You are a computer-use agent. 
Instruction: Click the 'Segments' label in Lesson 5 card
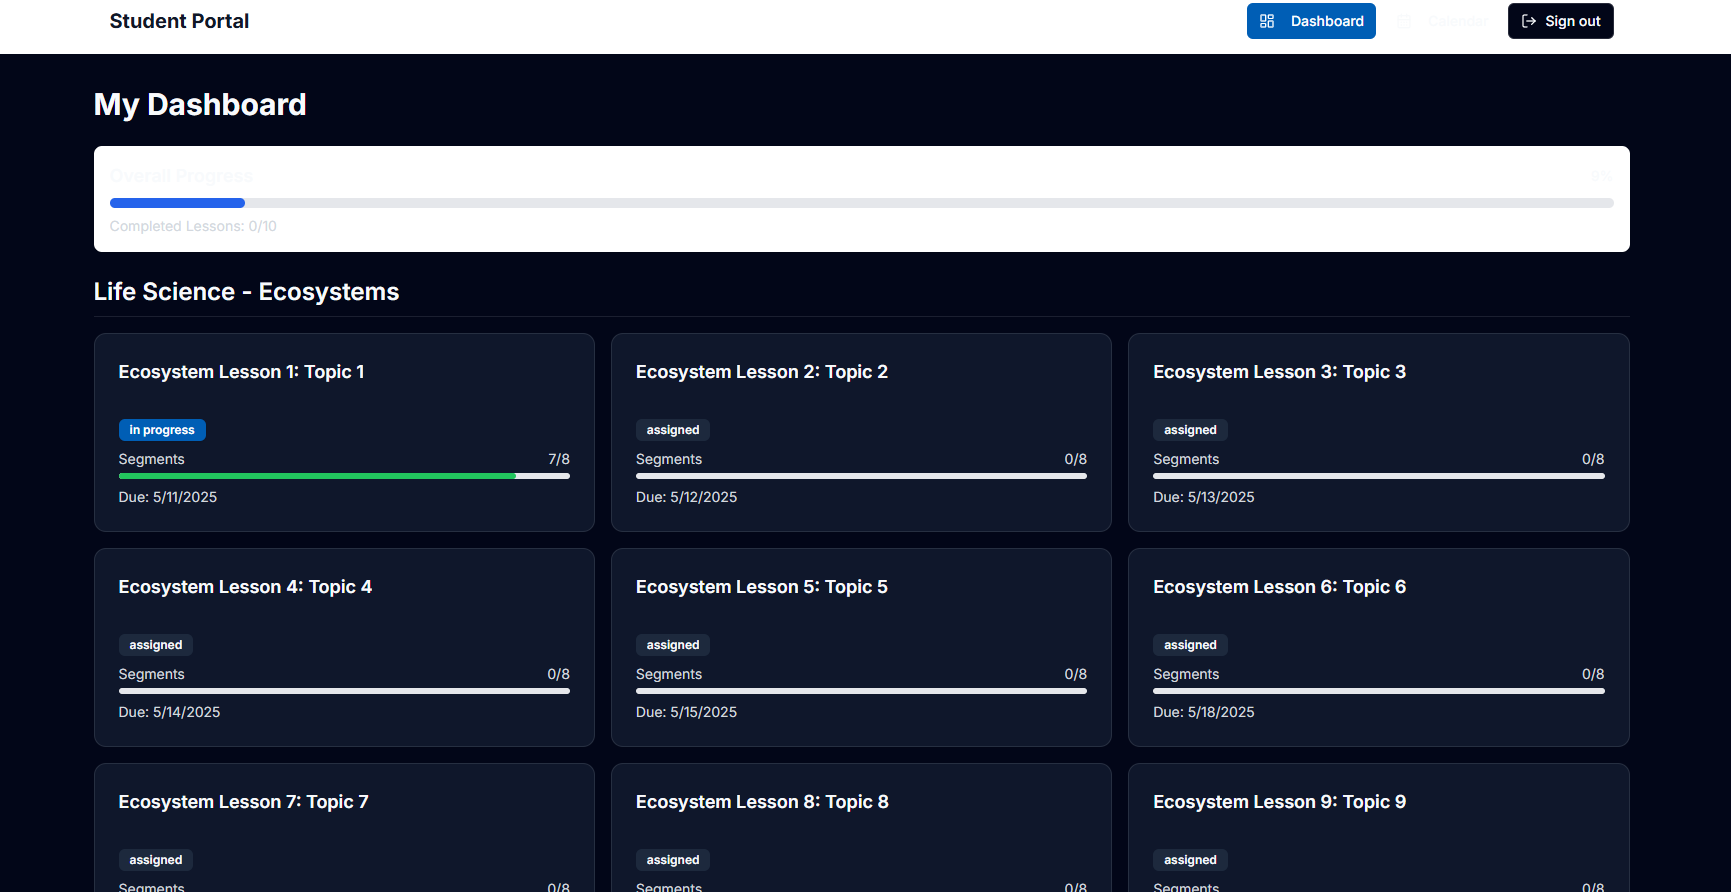click(669, 674)
